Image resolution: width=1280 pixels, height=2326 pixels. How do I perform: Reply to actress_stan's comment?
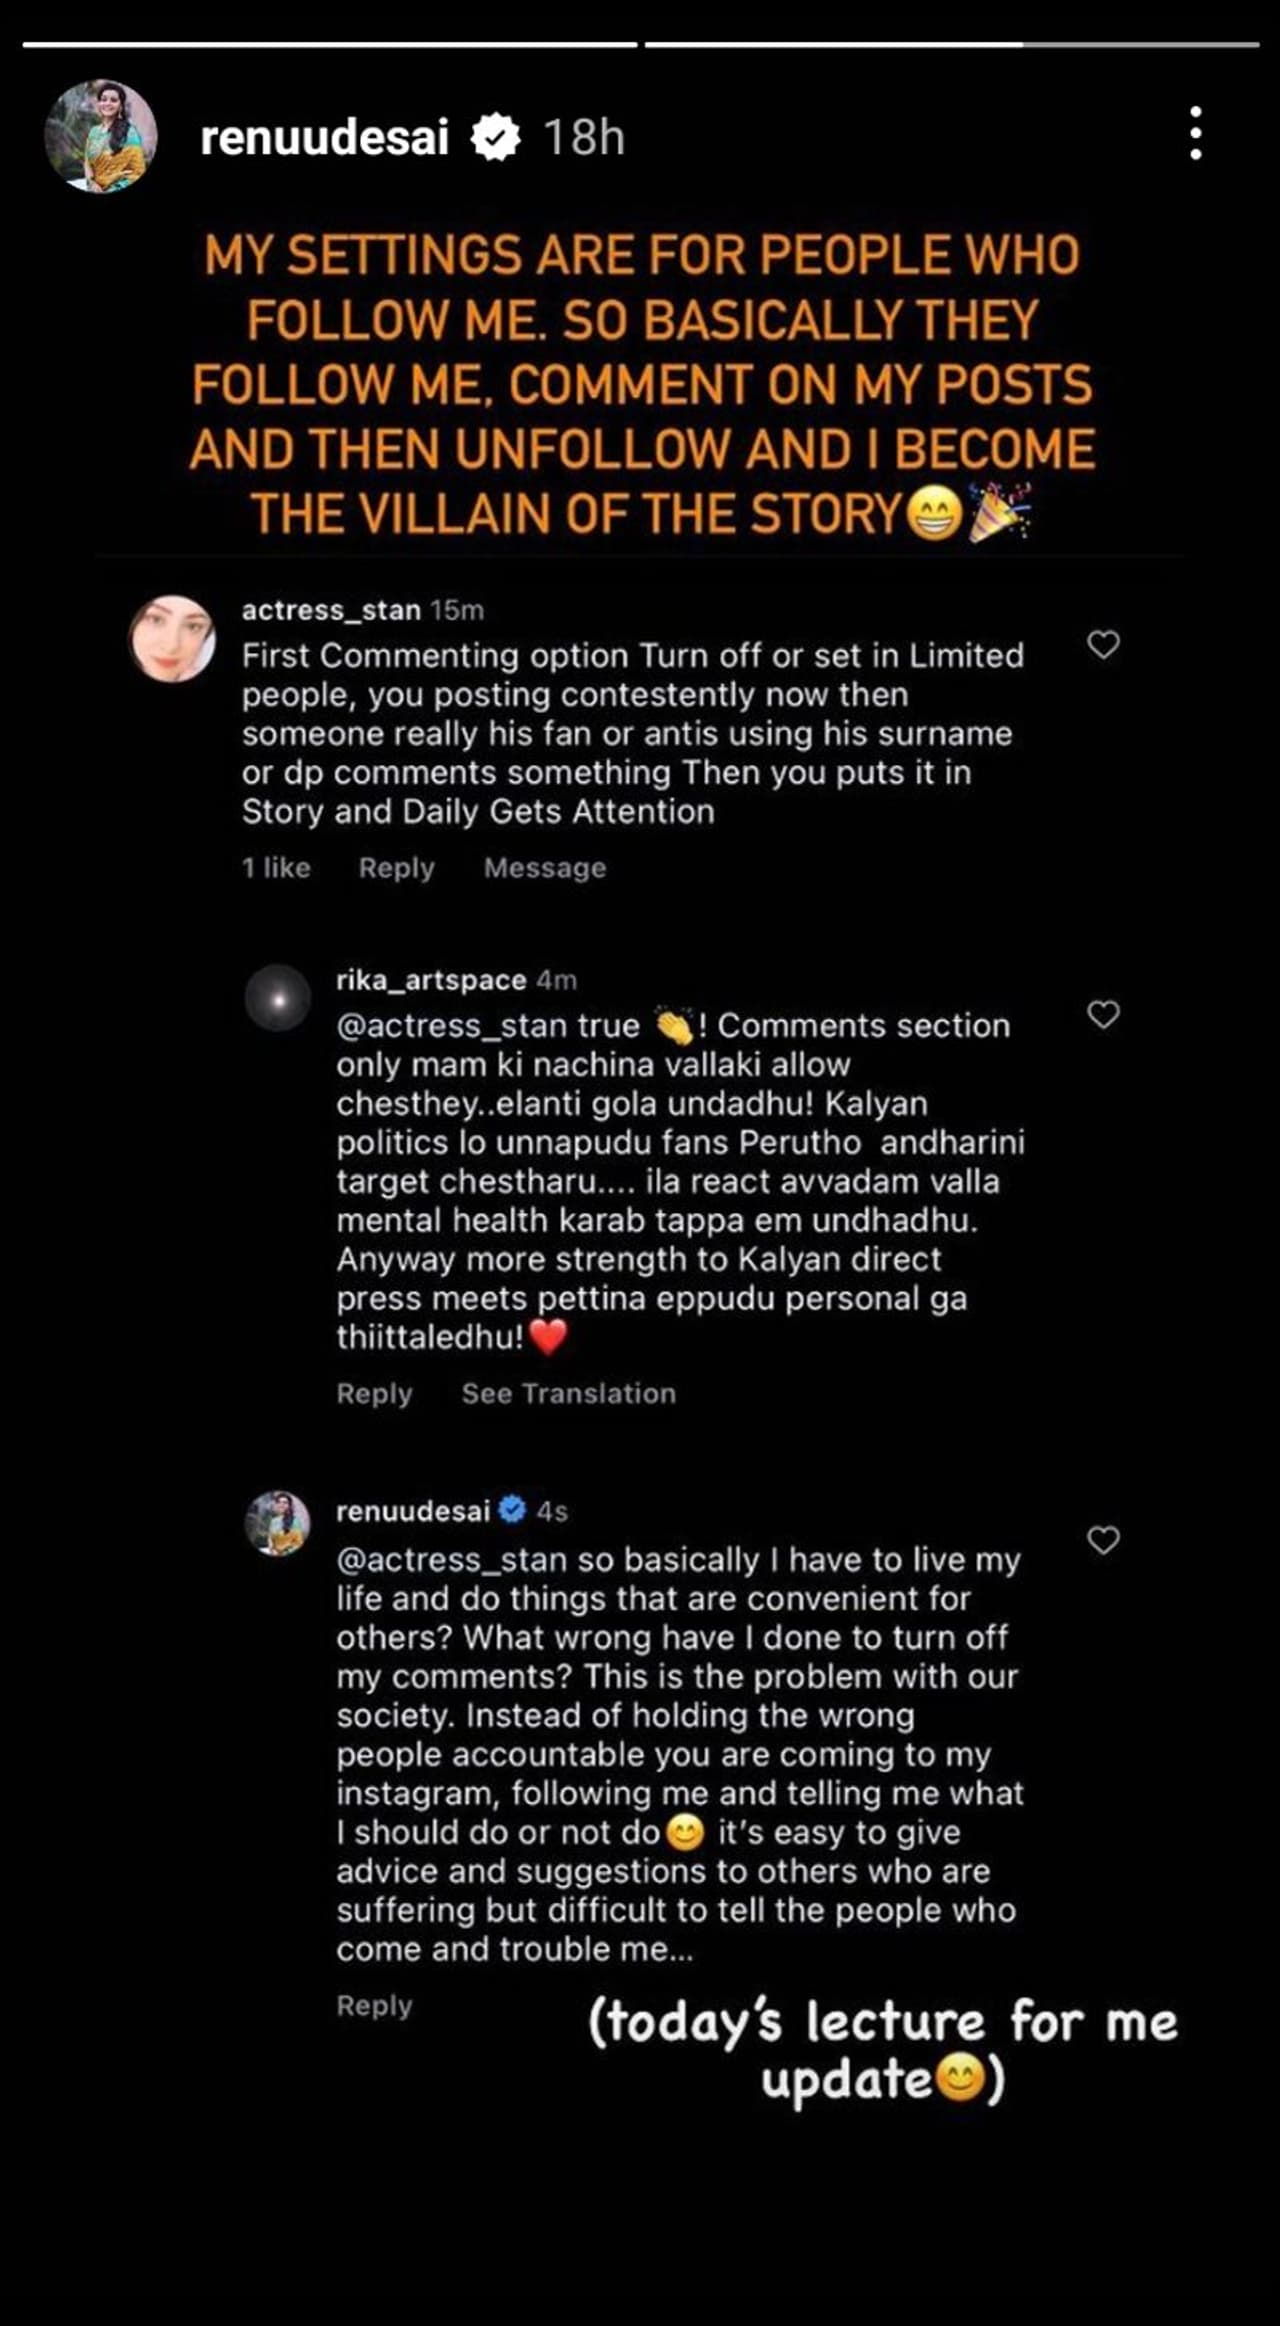point(396,868)
